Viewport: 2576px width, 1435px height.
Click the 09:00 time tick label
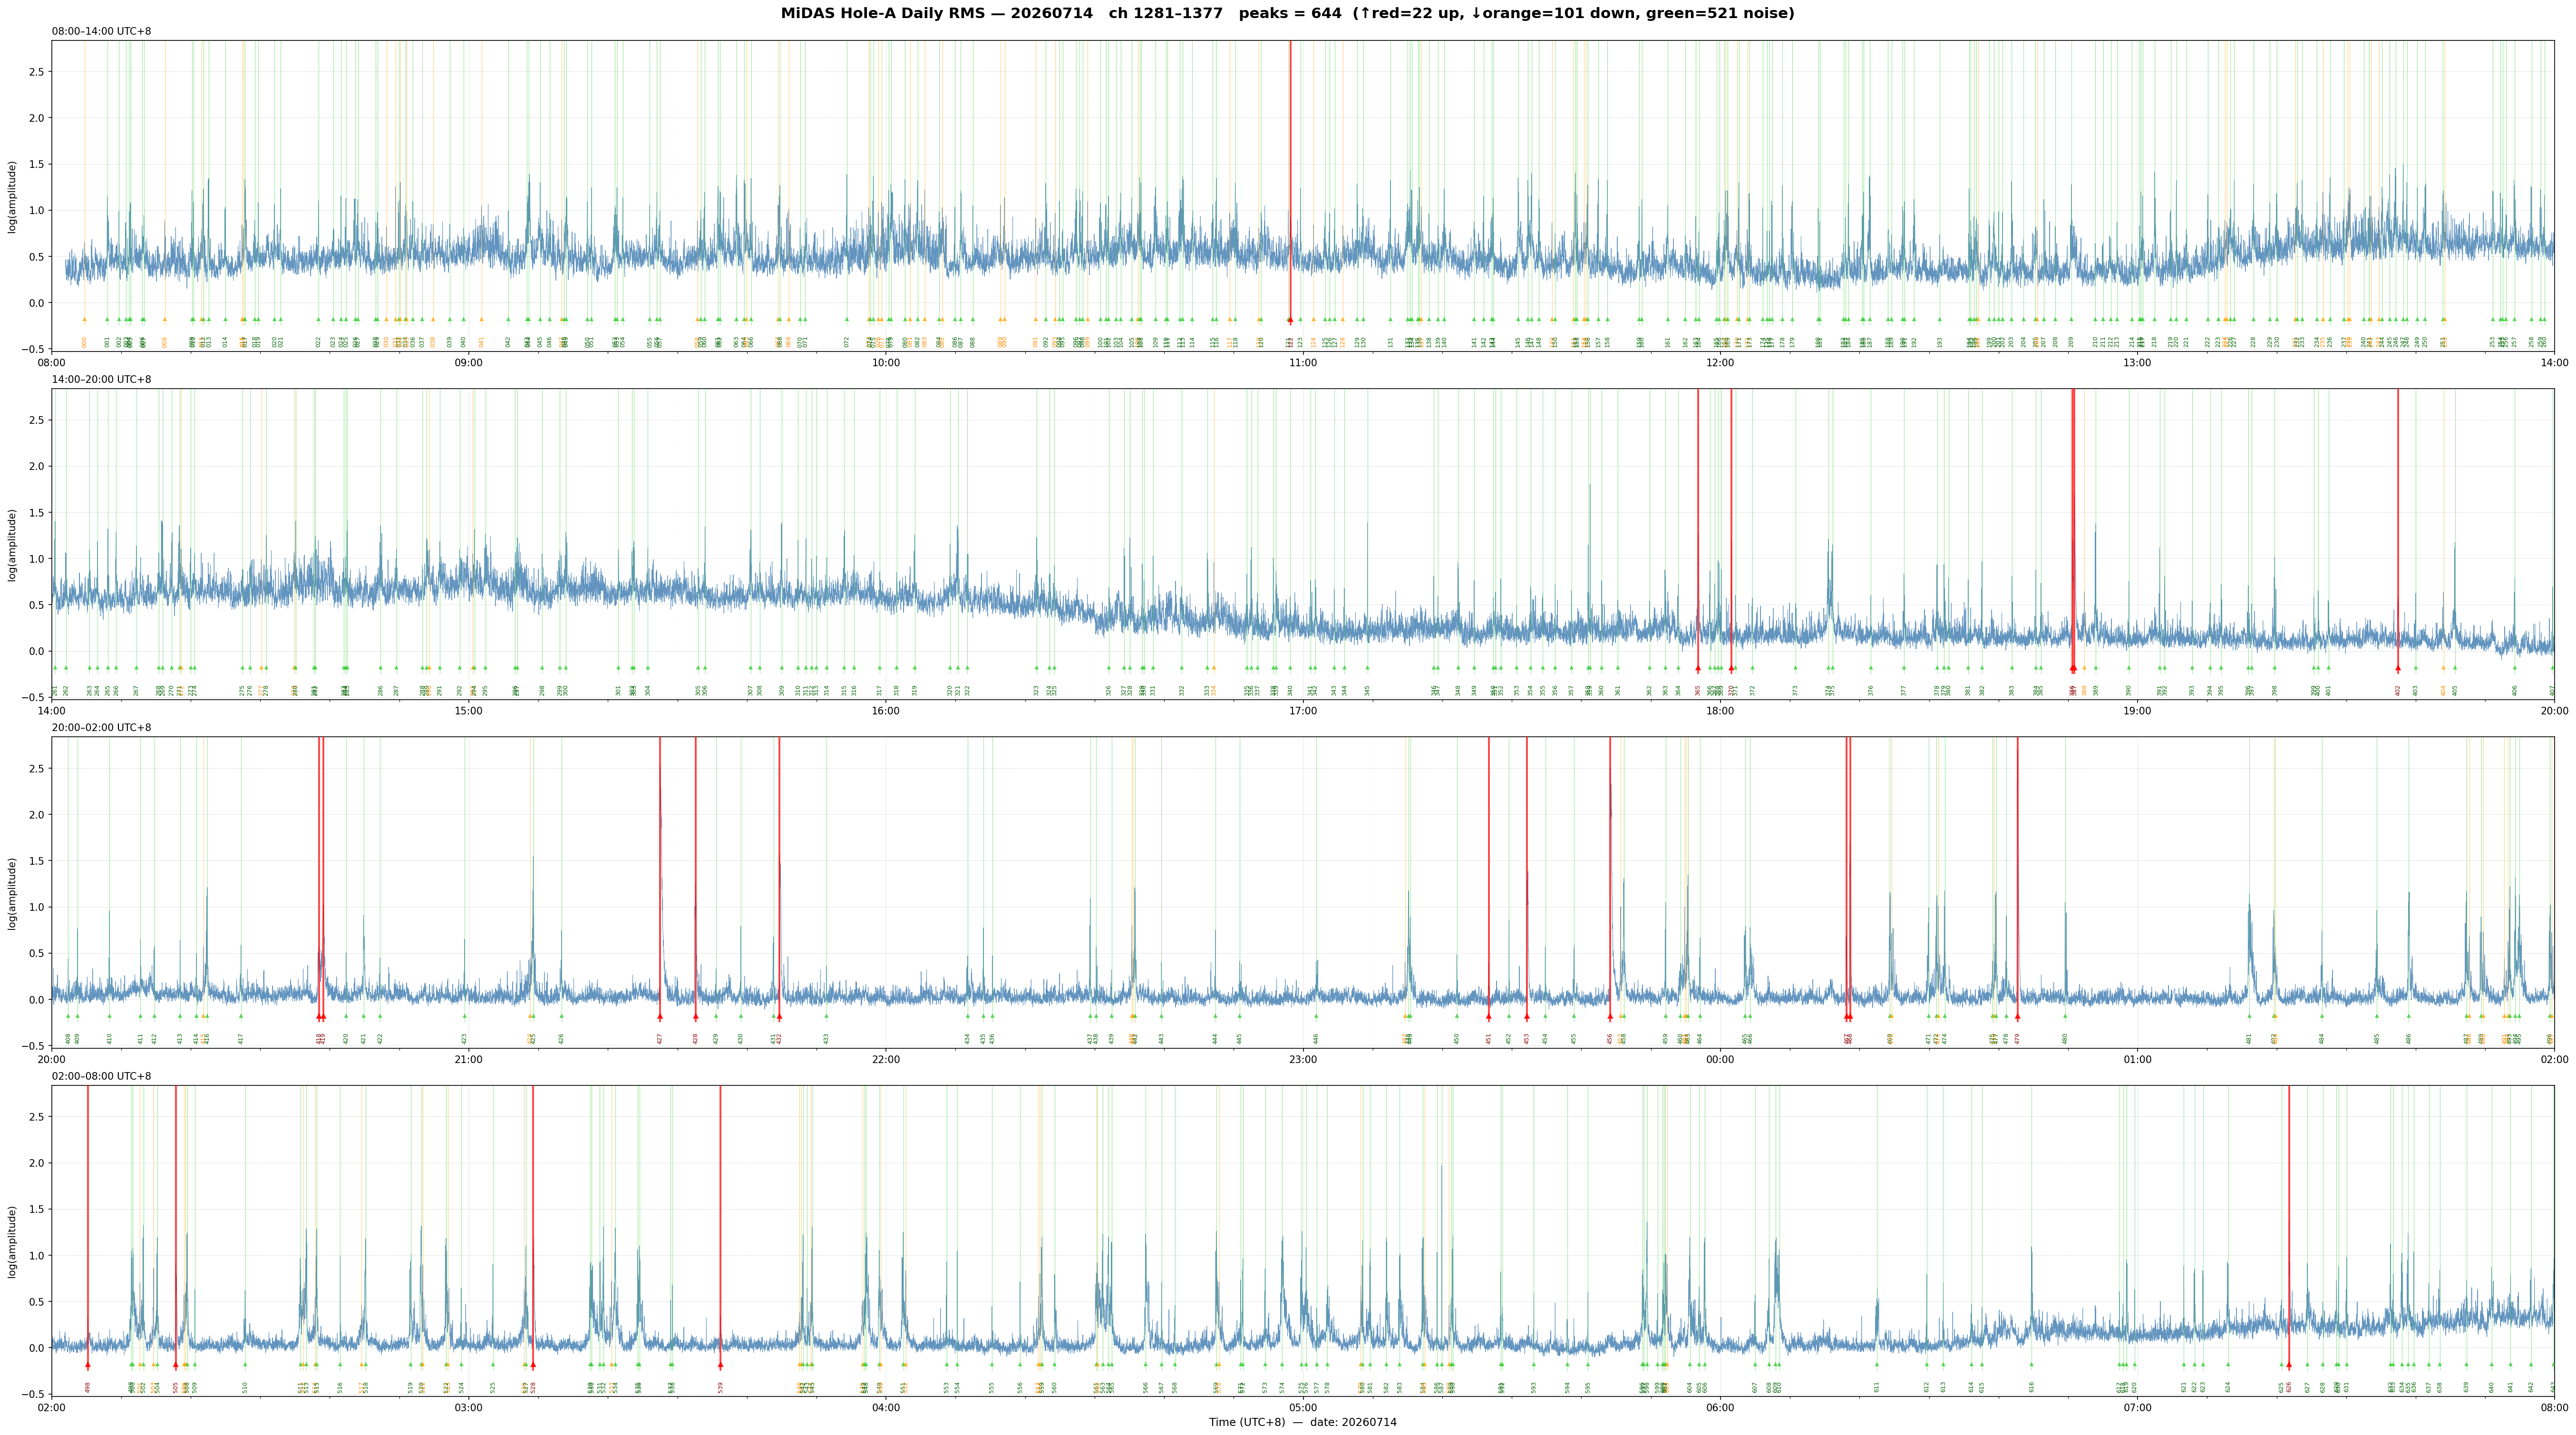[469, 362]
